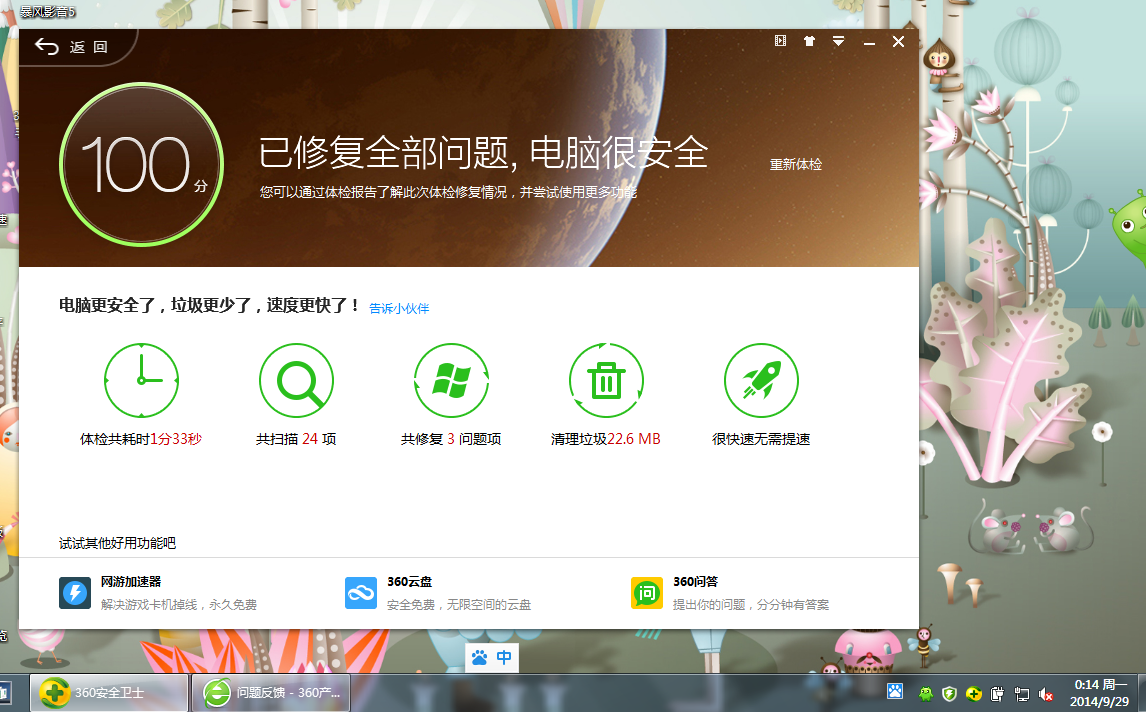
Task: Click the 共扫描 24 项 text
Action: 296,439
